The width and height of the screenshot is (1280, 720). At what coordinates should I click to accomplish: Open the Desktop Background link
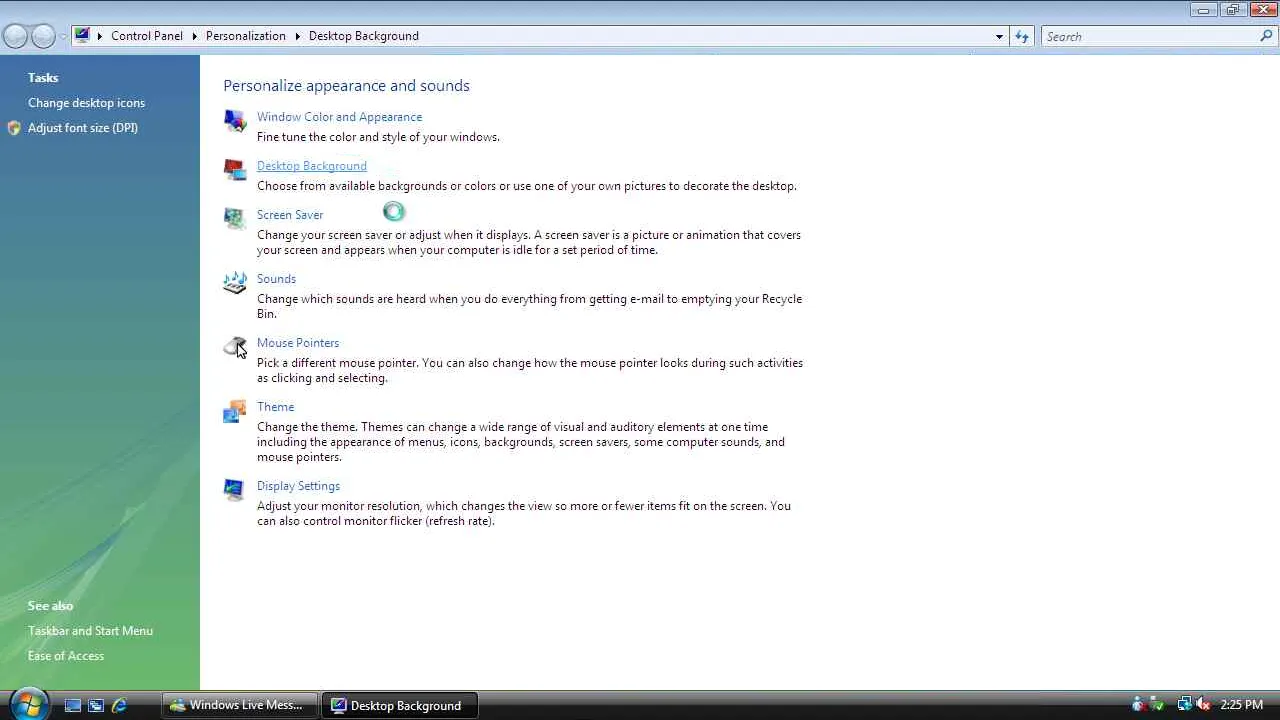coord(312,166)
